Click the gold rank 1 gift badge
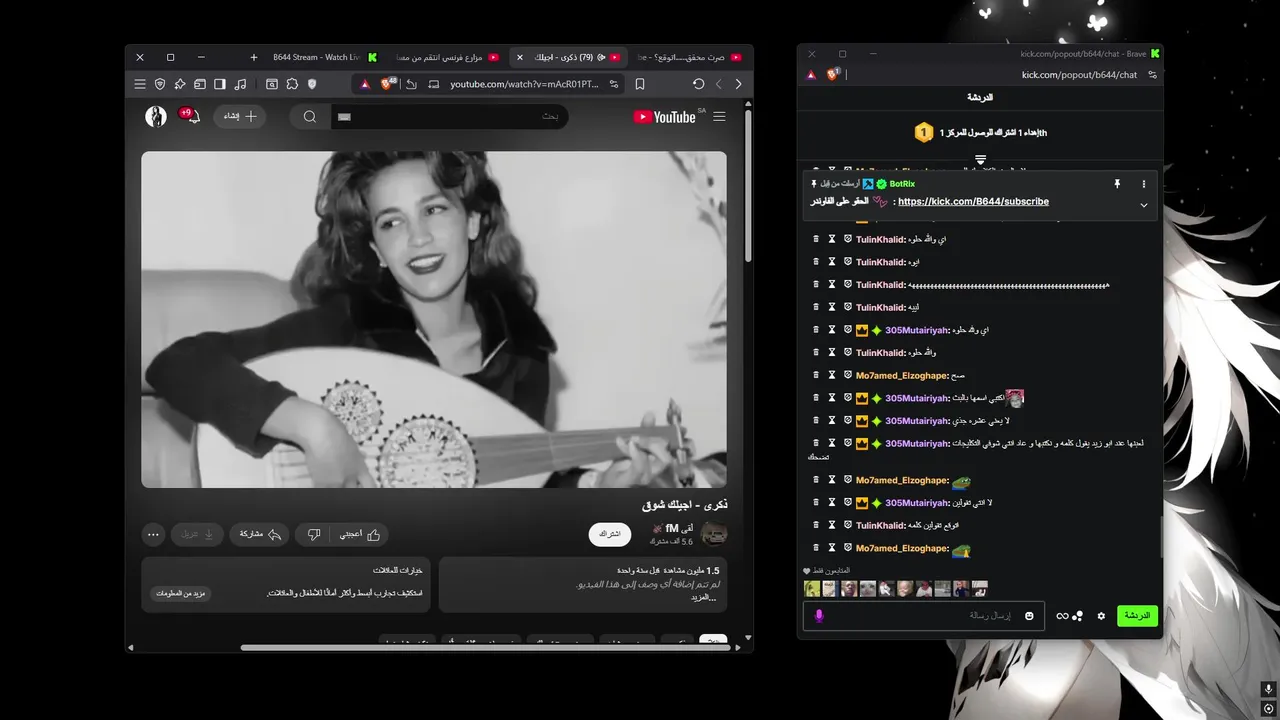This screenshot has width=1280, height=720. tap(924, 132)
